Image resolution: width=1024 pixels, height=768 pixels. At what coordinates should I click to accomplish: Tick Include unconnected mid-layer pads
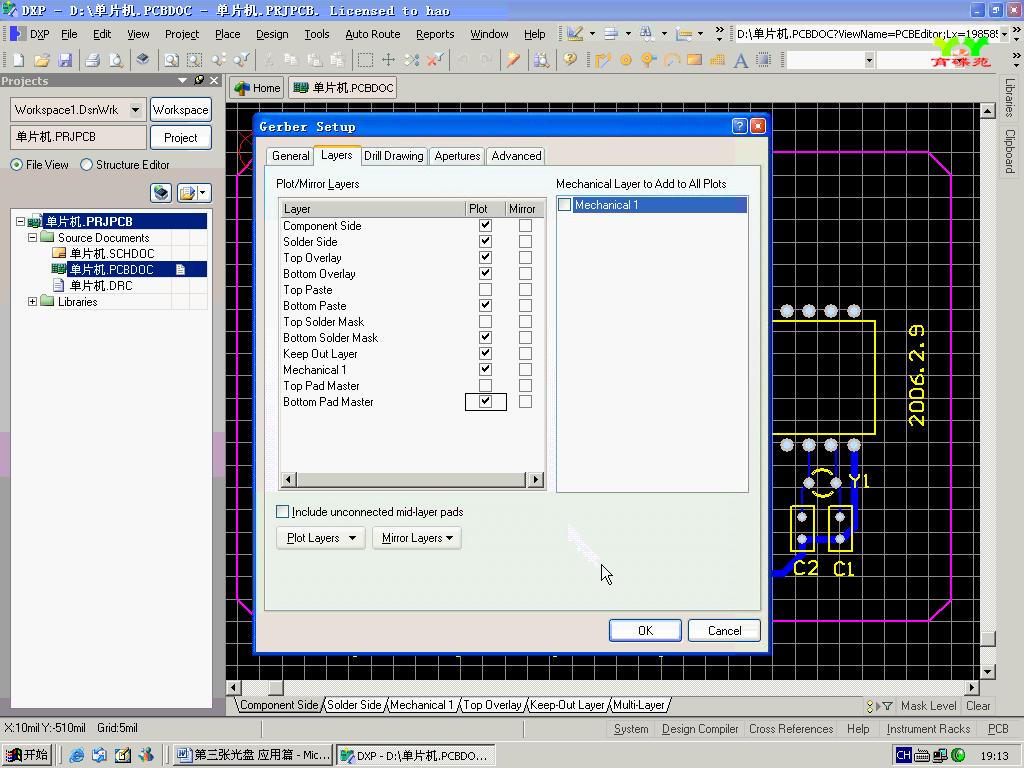click(x=283, y=511)
